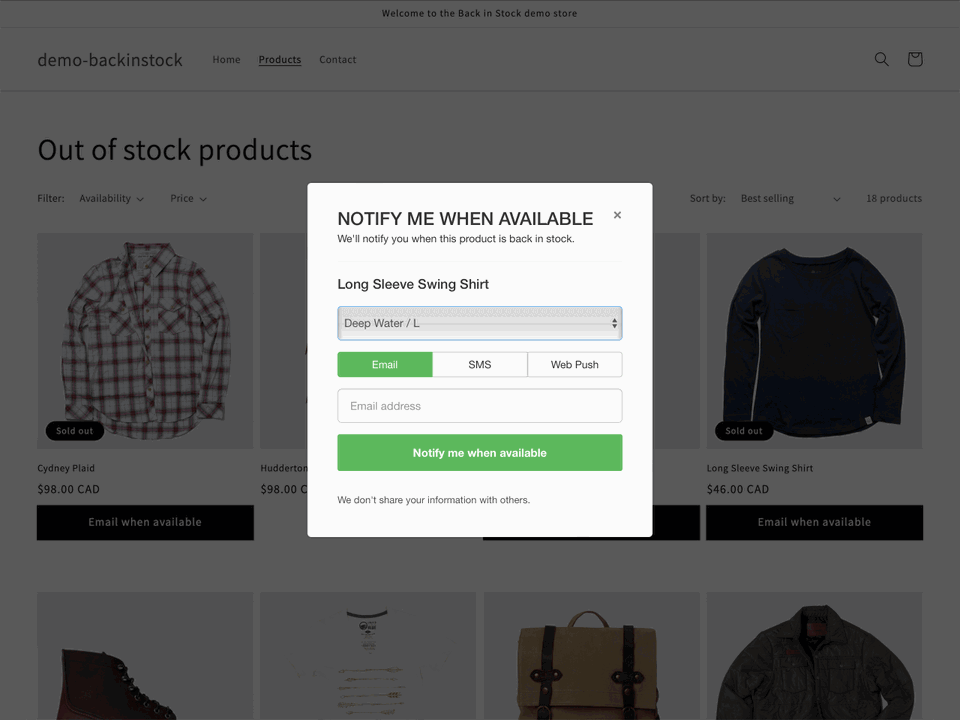Select the Email notification tab

point(384,364)
